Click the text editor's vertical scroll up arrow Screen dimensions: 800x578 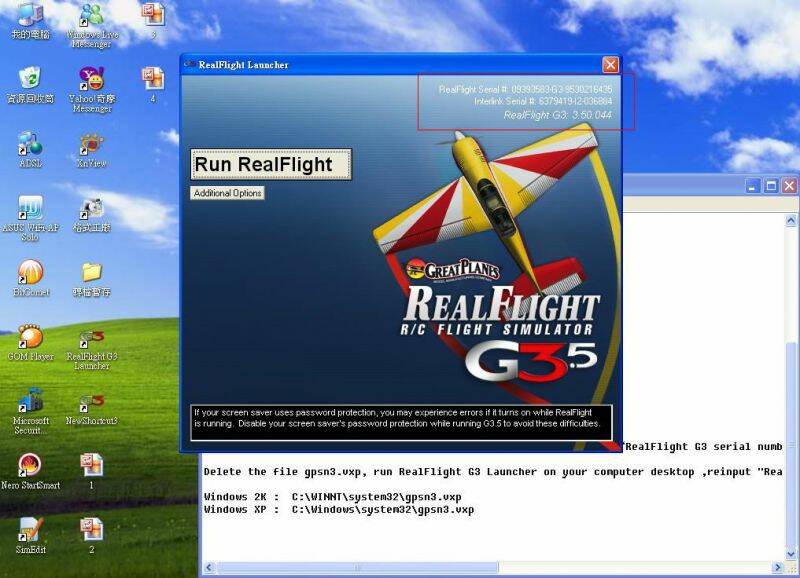pos(791,220)
